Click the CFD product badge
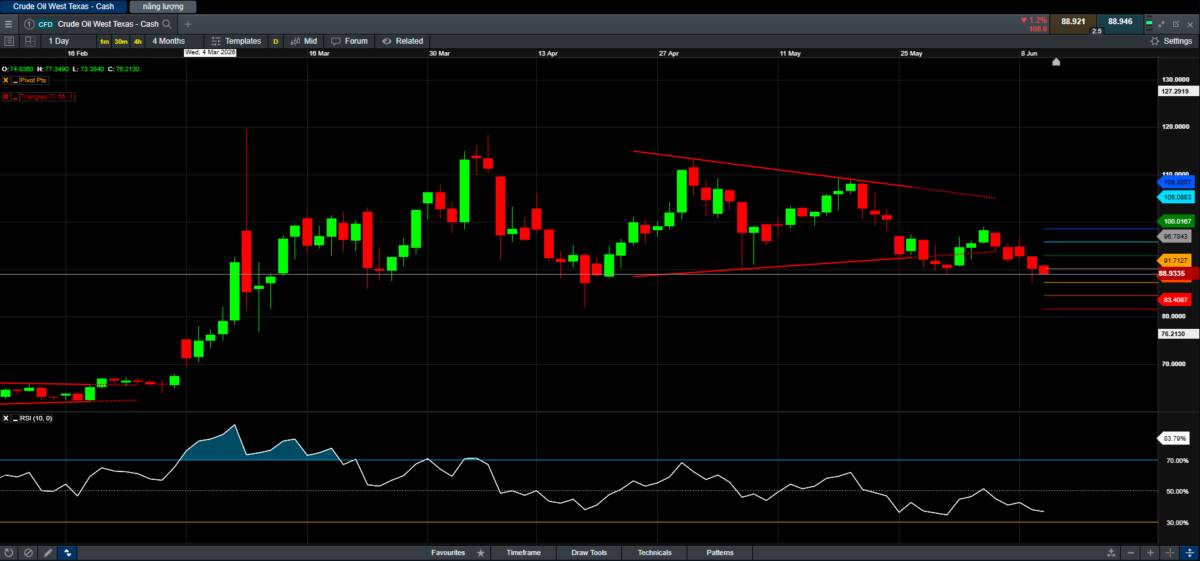Viewport: 1200px width, 561px height. [x=46, y=23]
